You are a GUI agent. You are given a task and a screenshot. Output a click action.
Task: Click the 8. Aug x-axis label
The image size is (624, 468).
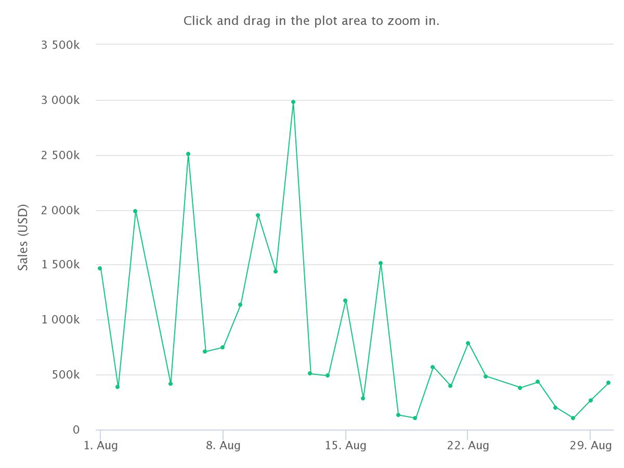[x=223, y=445]
